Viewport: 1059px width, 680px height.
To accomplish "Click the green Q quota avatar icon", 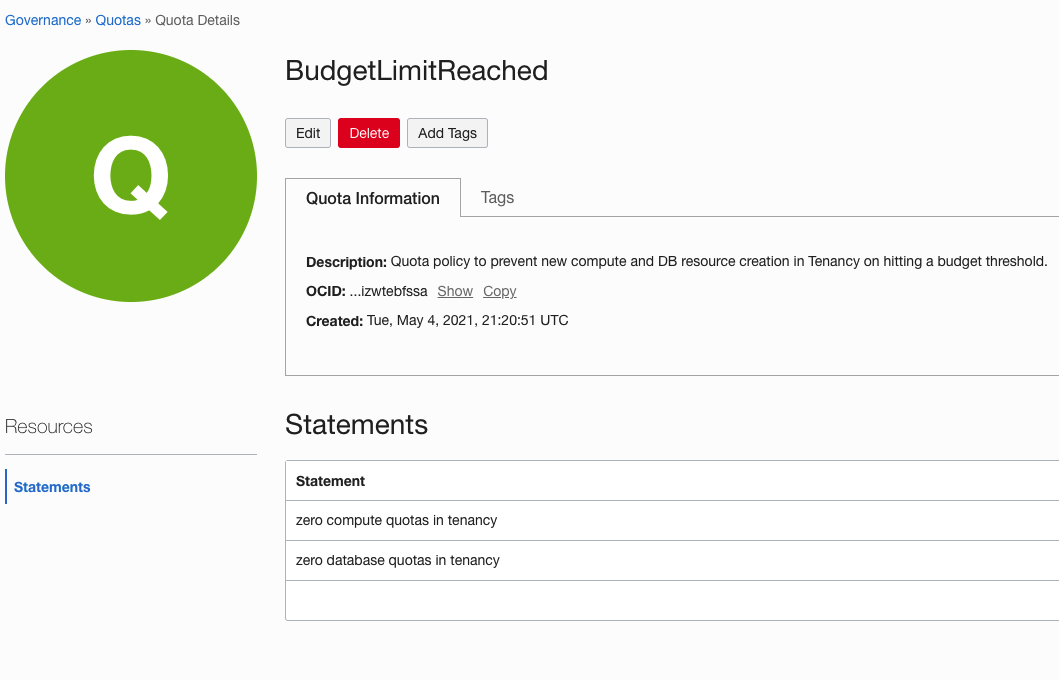I will tap(131, 176).
